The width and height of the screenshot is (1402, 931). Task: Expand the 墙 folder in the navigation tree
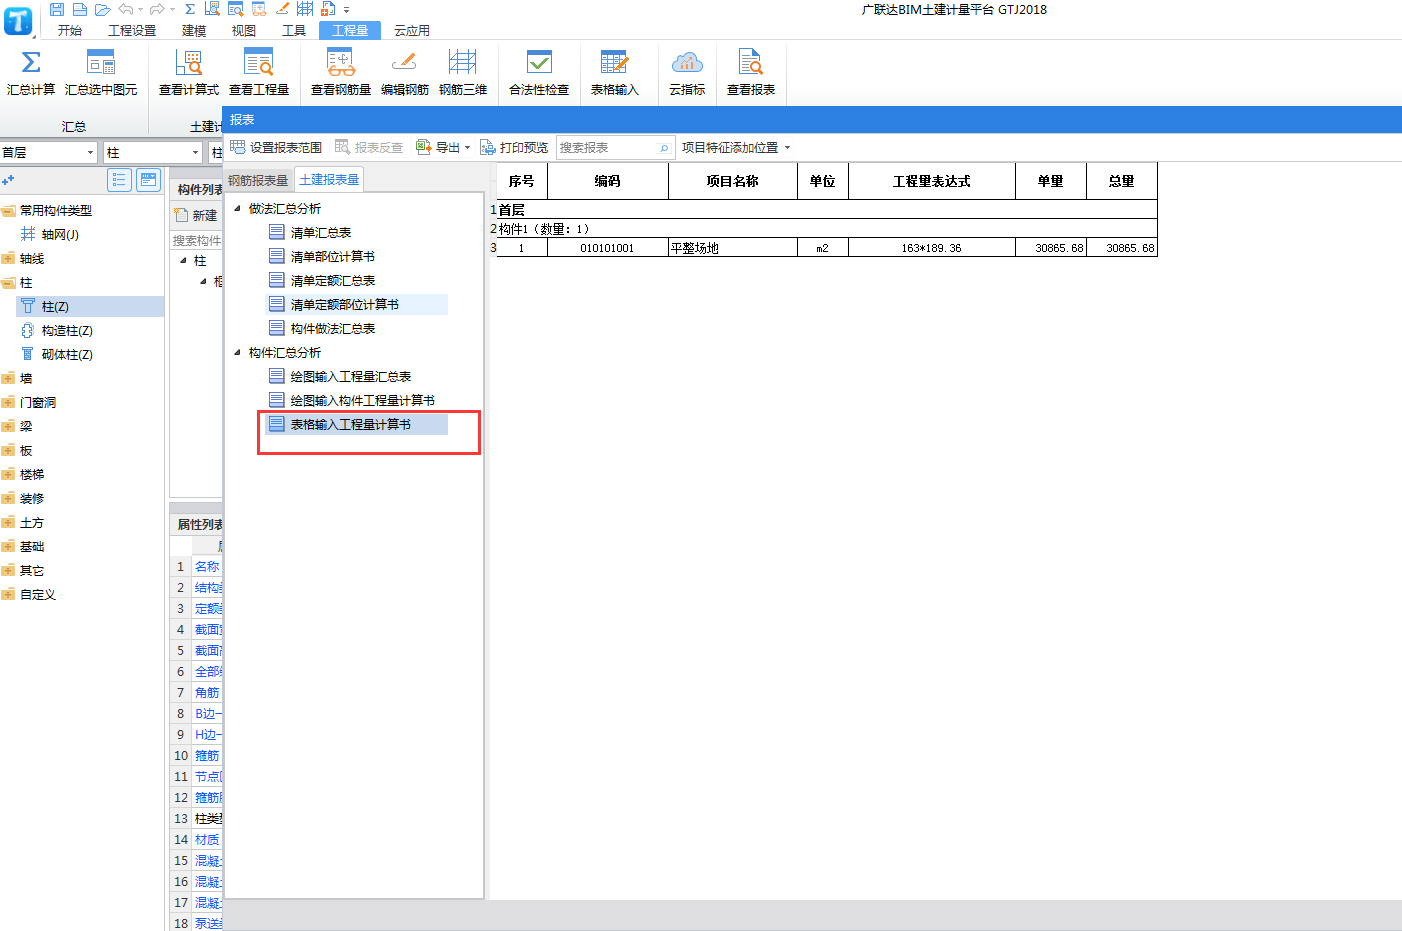click(9, 378)
